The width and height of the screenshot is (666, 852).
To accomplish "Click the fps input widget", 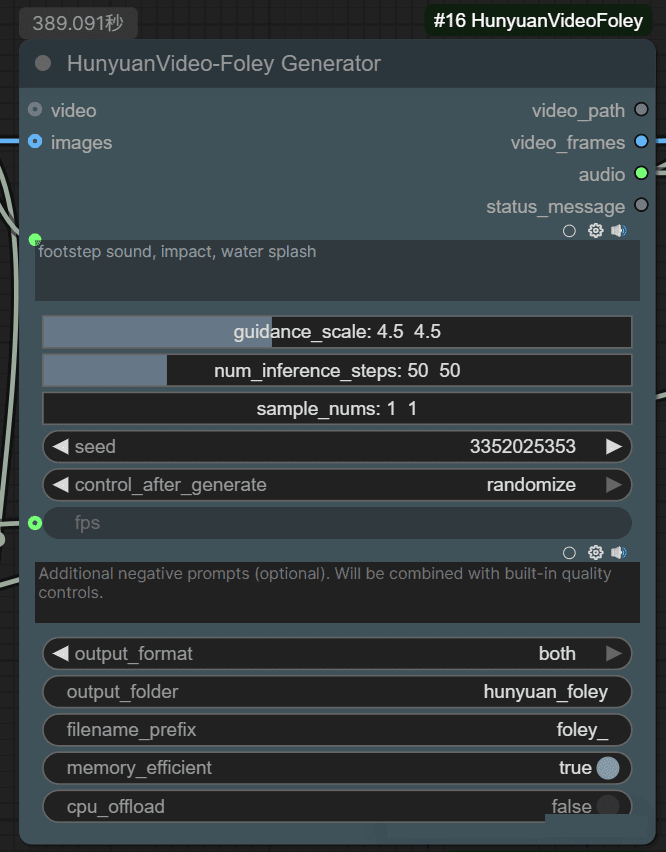I will [337, 523].
